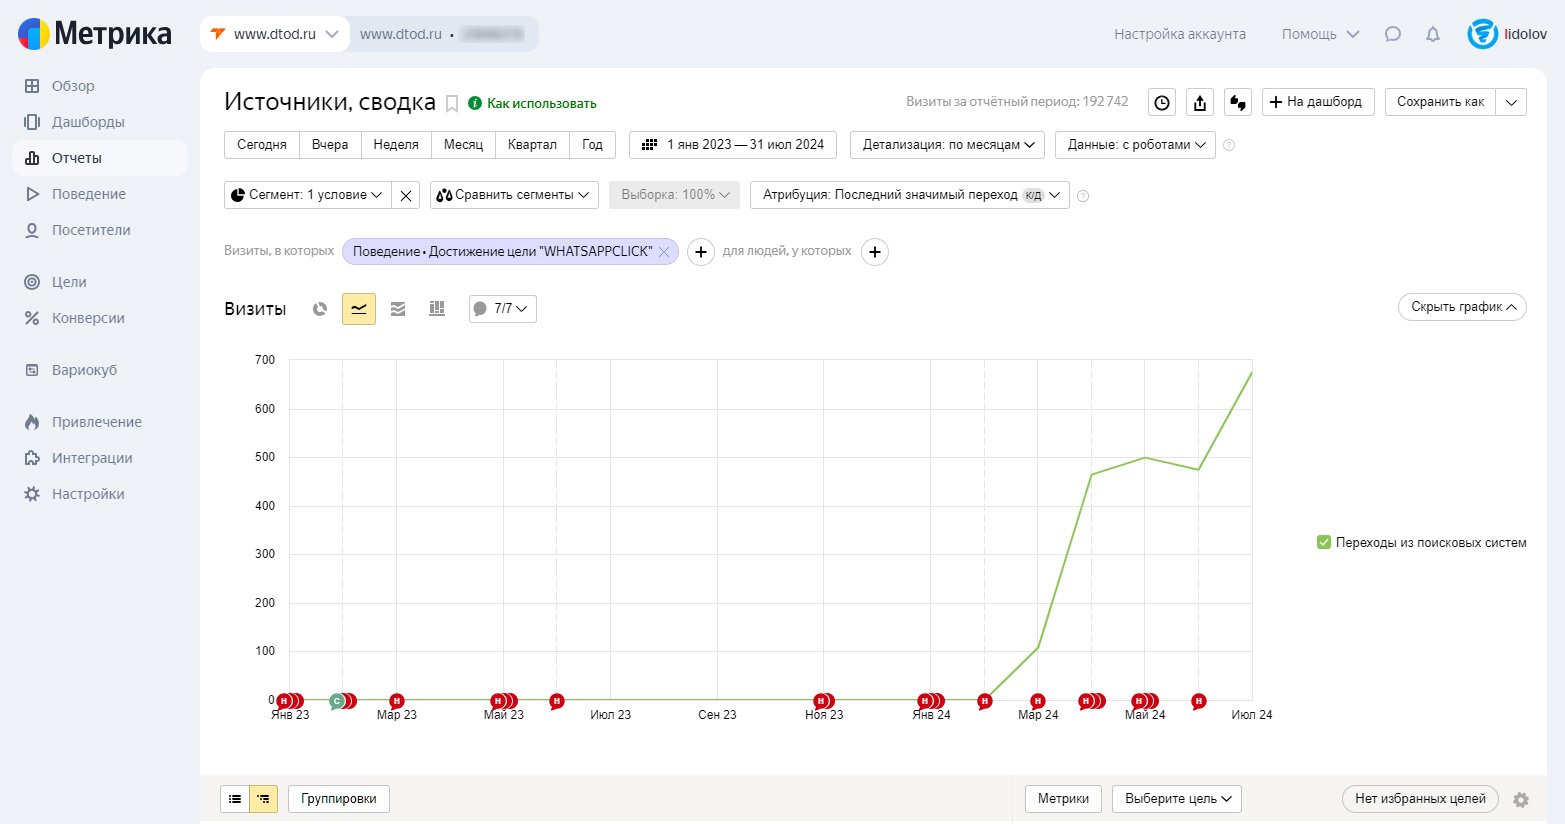Click the report history clock icon
Screen dimensions: 1565x824
point(1161,102)
